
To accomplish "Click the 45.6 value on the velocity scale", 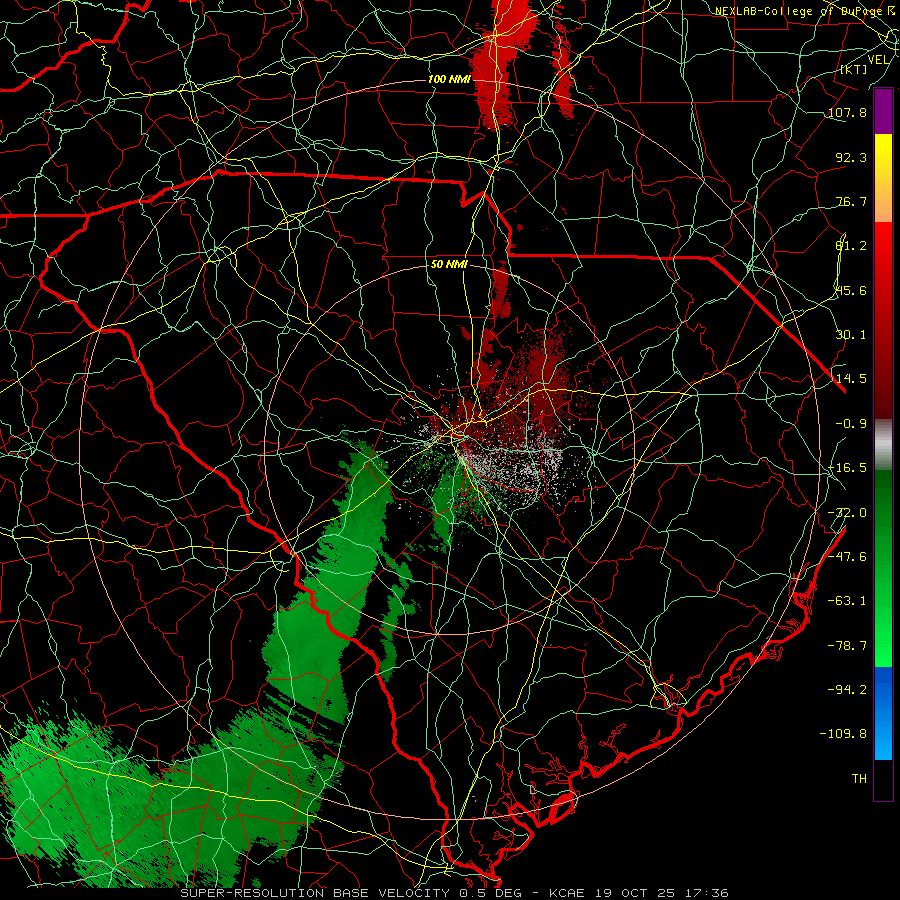I will coord(851,290).
